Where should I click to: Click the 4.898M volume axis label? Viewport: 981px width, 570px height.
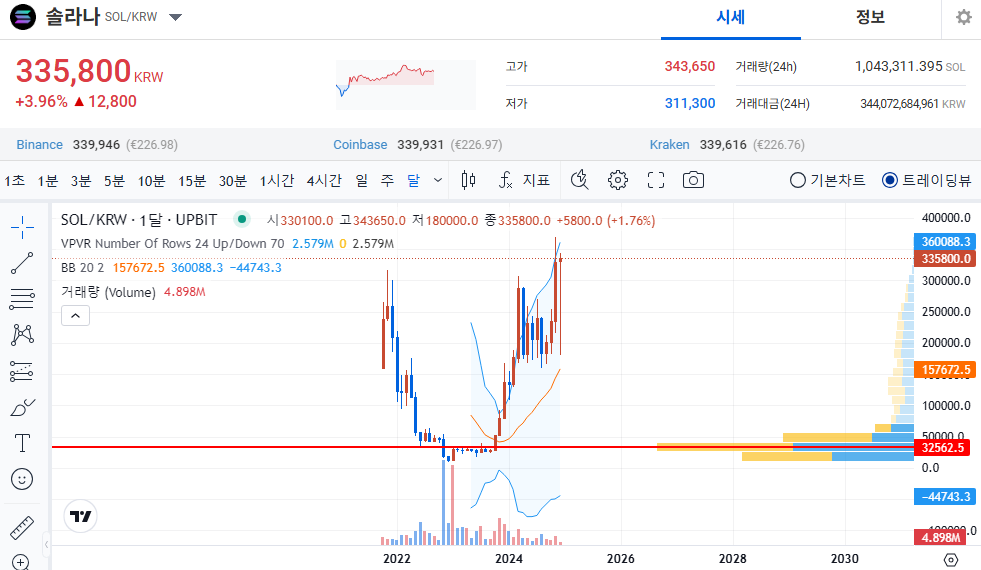pyautogui.click(x=940, y=537)
